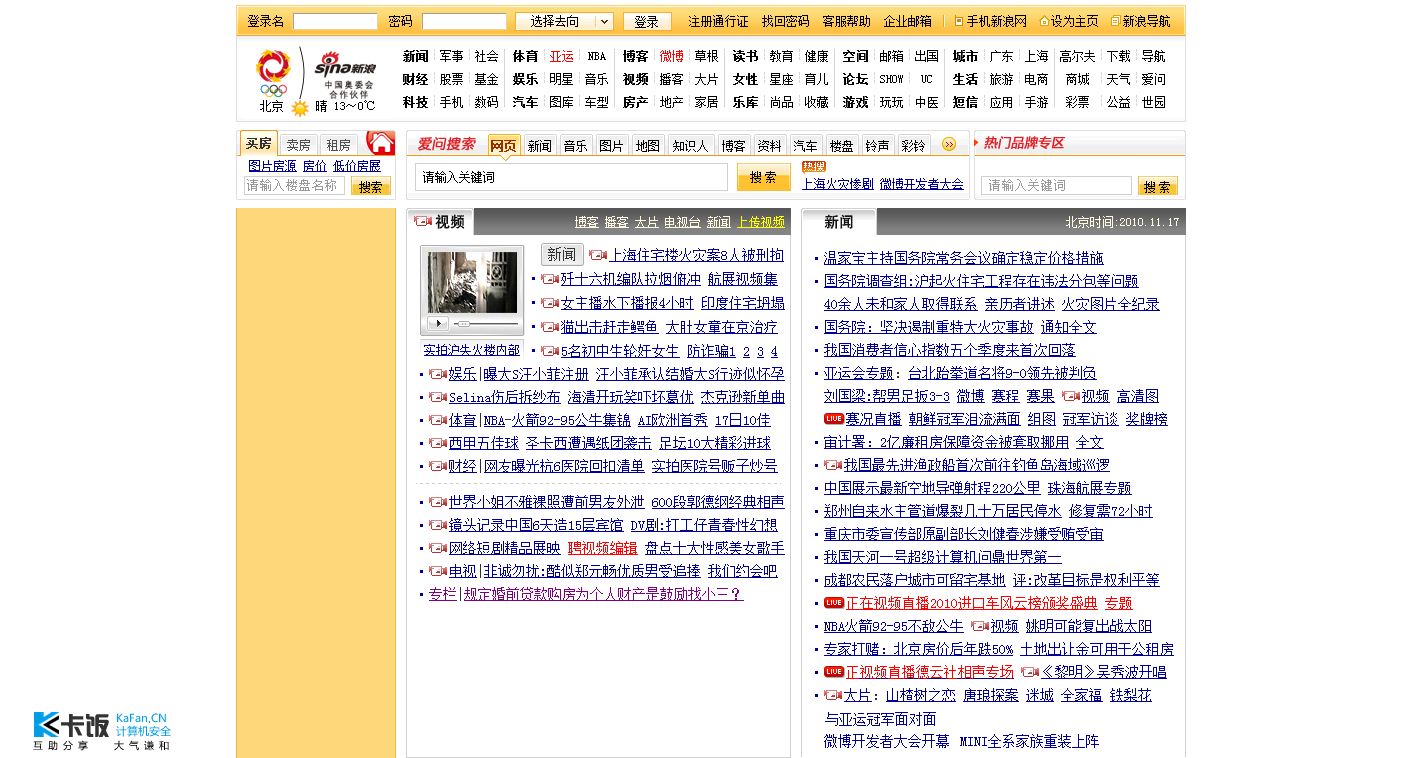Open 找回密码 link
1423x758 pixels.
coord(785,21)
